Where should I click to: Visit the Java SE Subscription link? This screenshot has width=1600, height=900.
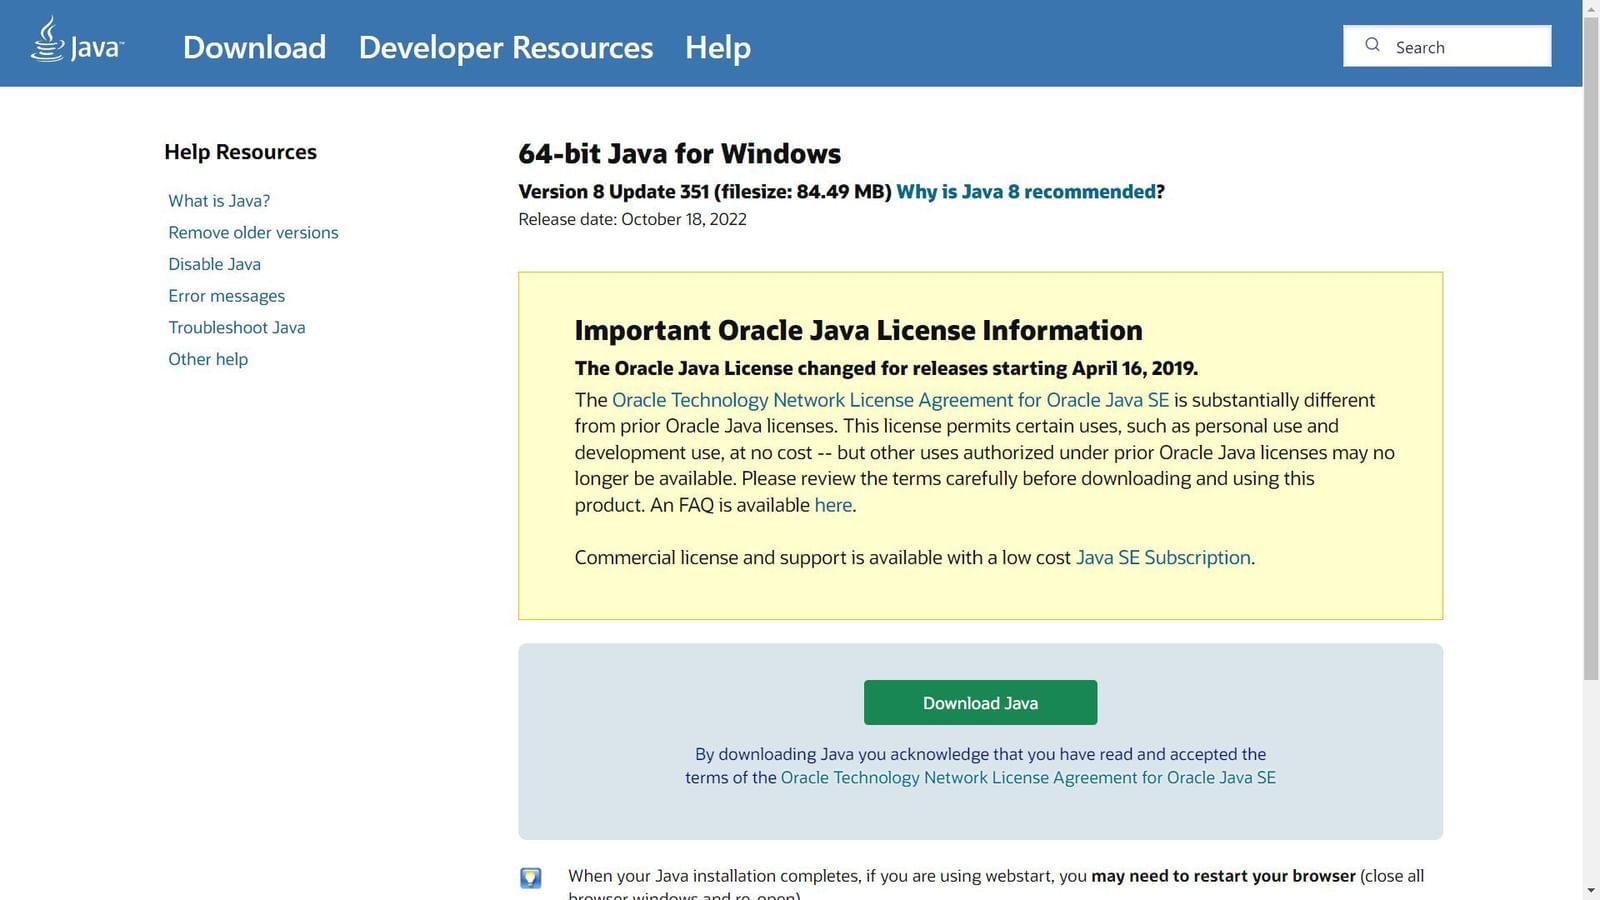click(x=1162, y=558)
